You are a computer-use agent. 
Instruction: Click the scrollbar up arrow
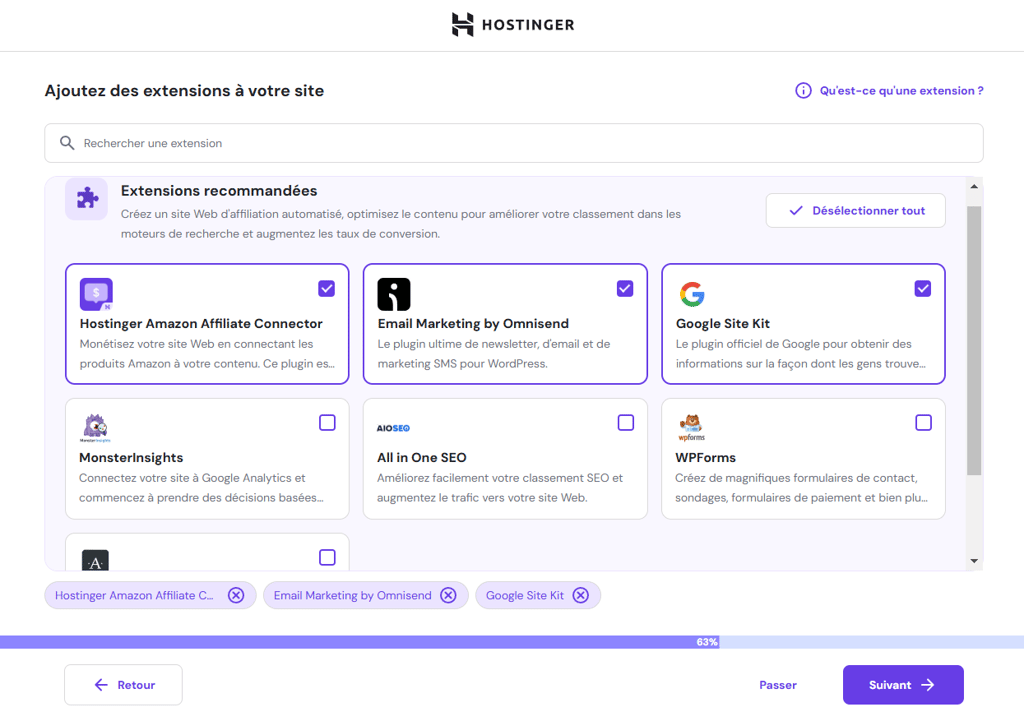(x=974, y=187)
